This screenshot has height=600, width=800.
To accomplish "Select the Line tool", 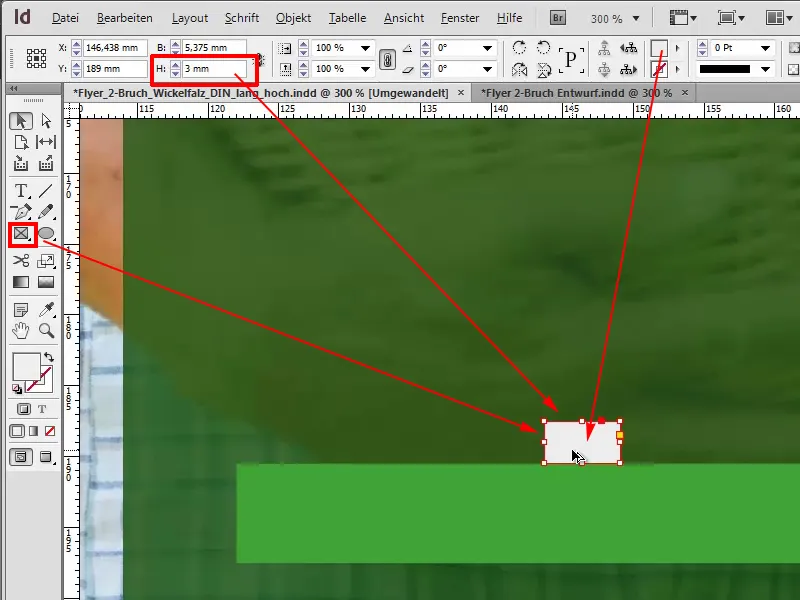I will (x=46, y=191).
